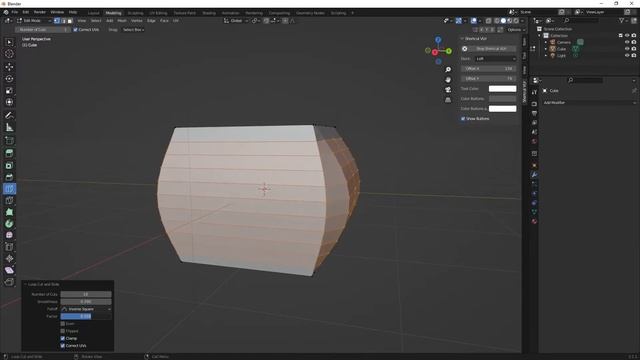Open the Options dropdown in viewport header
The width and height of the screenshot is (640, 360).
(516, 30)
